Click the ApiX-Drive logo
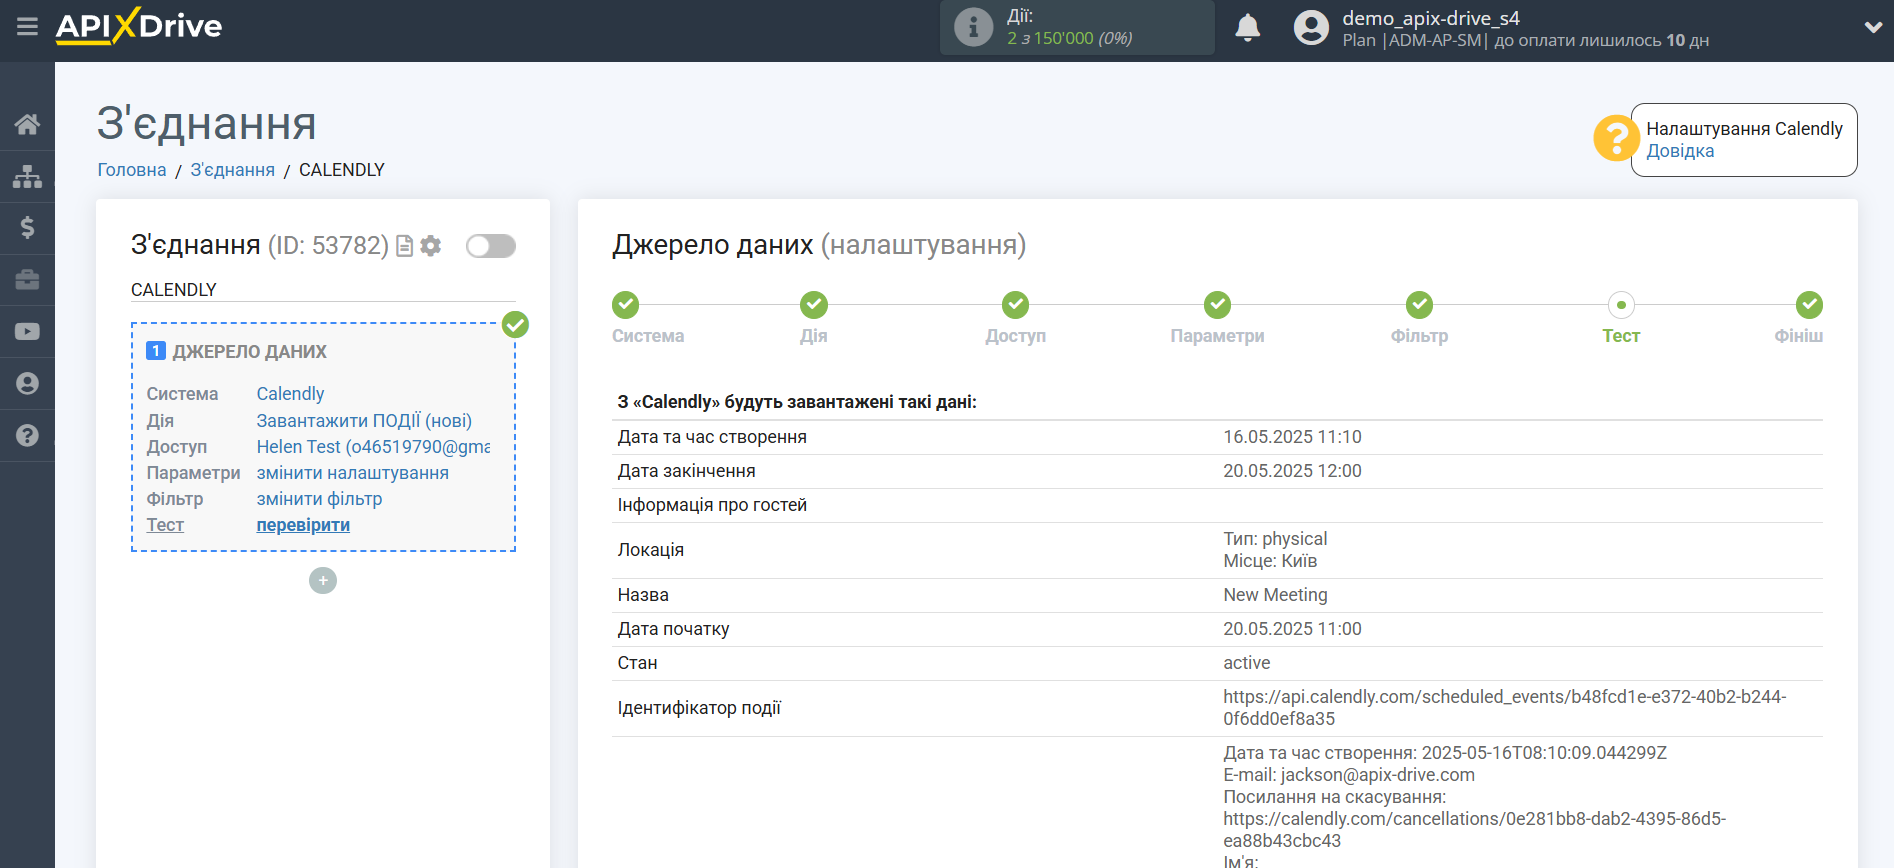The image size is (1894, 868). click(139, 26)
